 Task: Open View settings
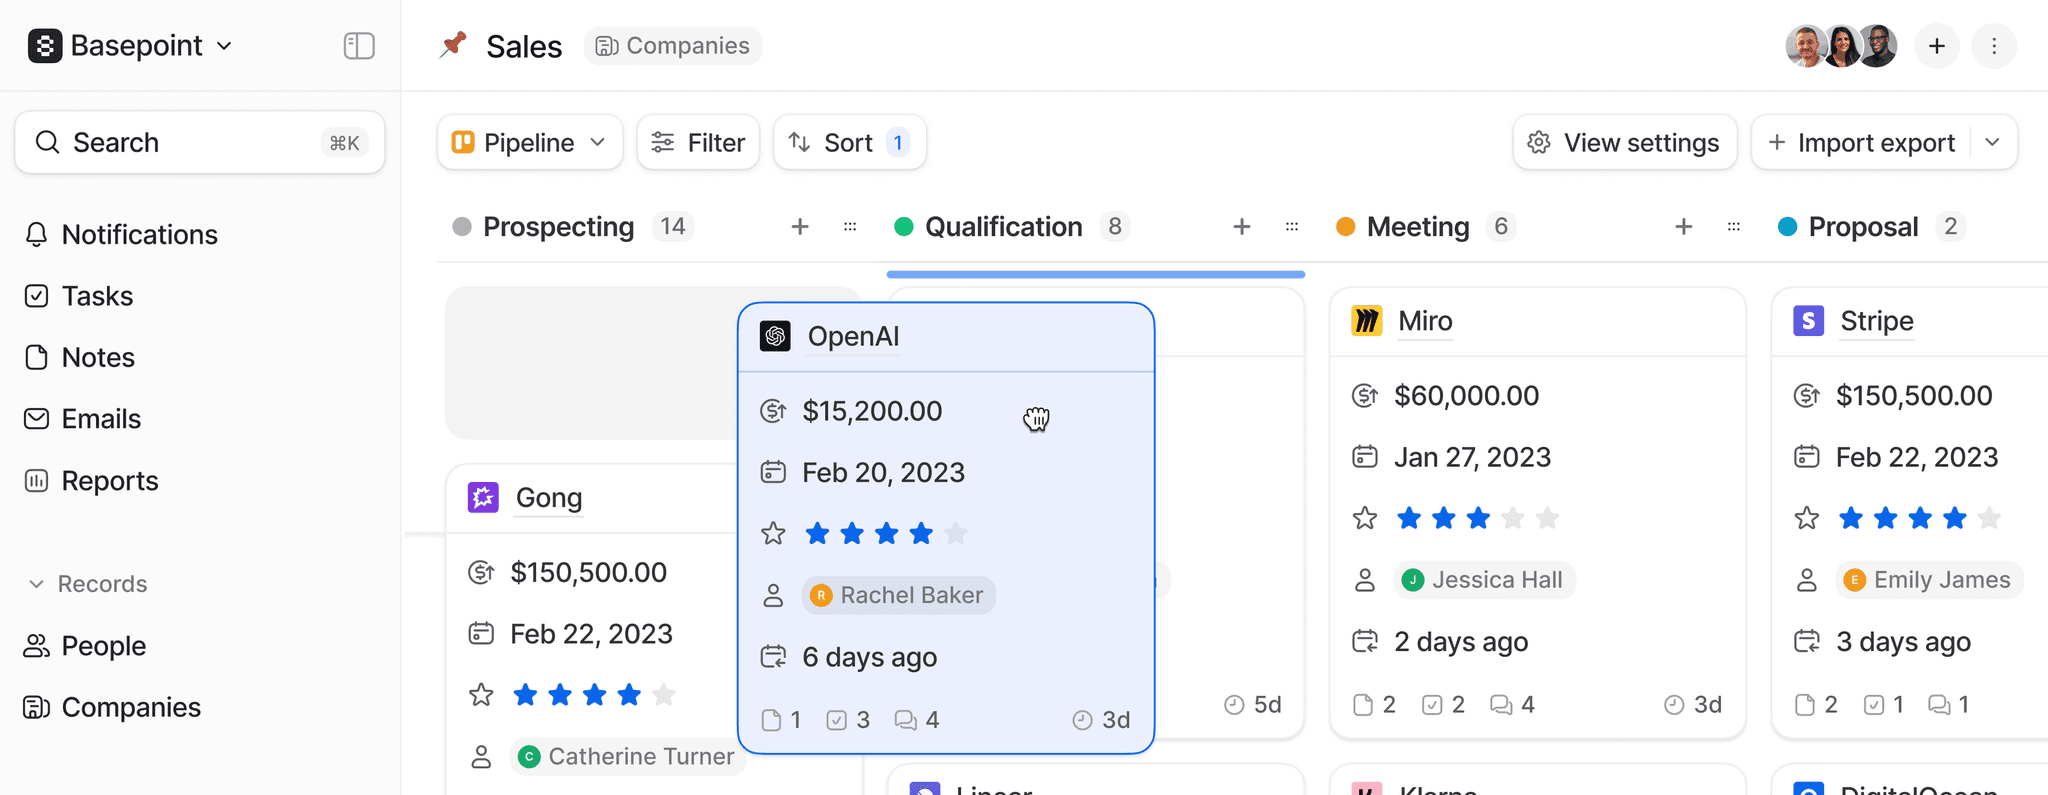coord(1625,142)
